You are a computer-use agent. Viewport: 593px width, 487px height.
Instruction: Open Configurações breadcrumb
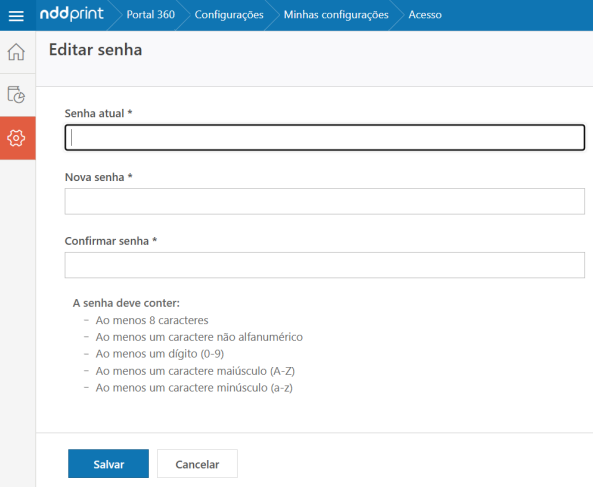click(x=229, y=15)
